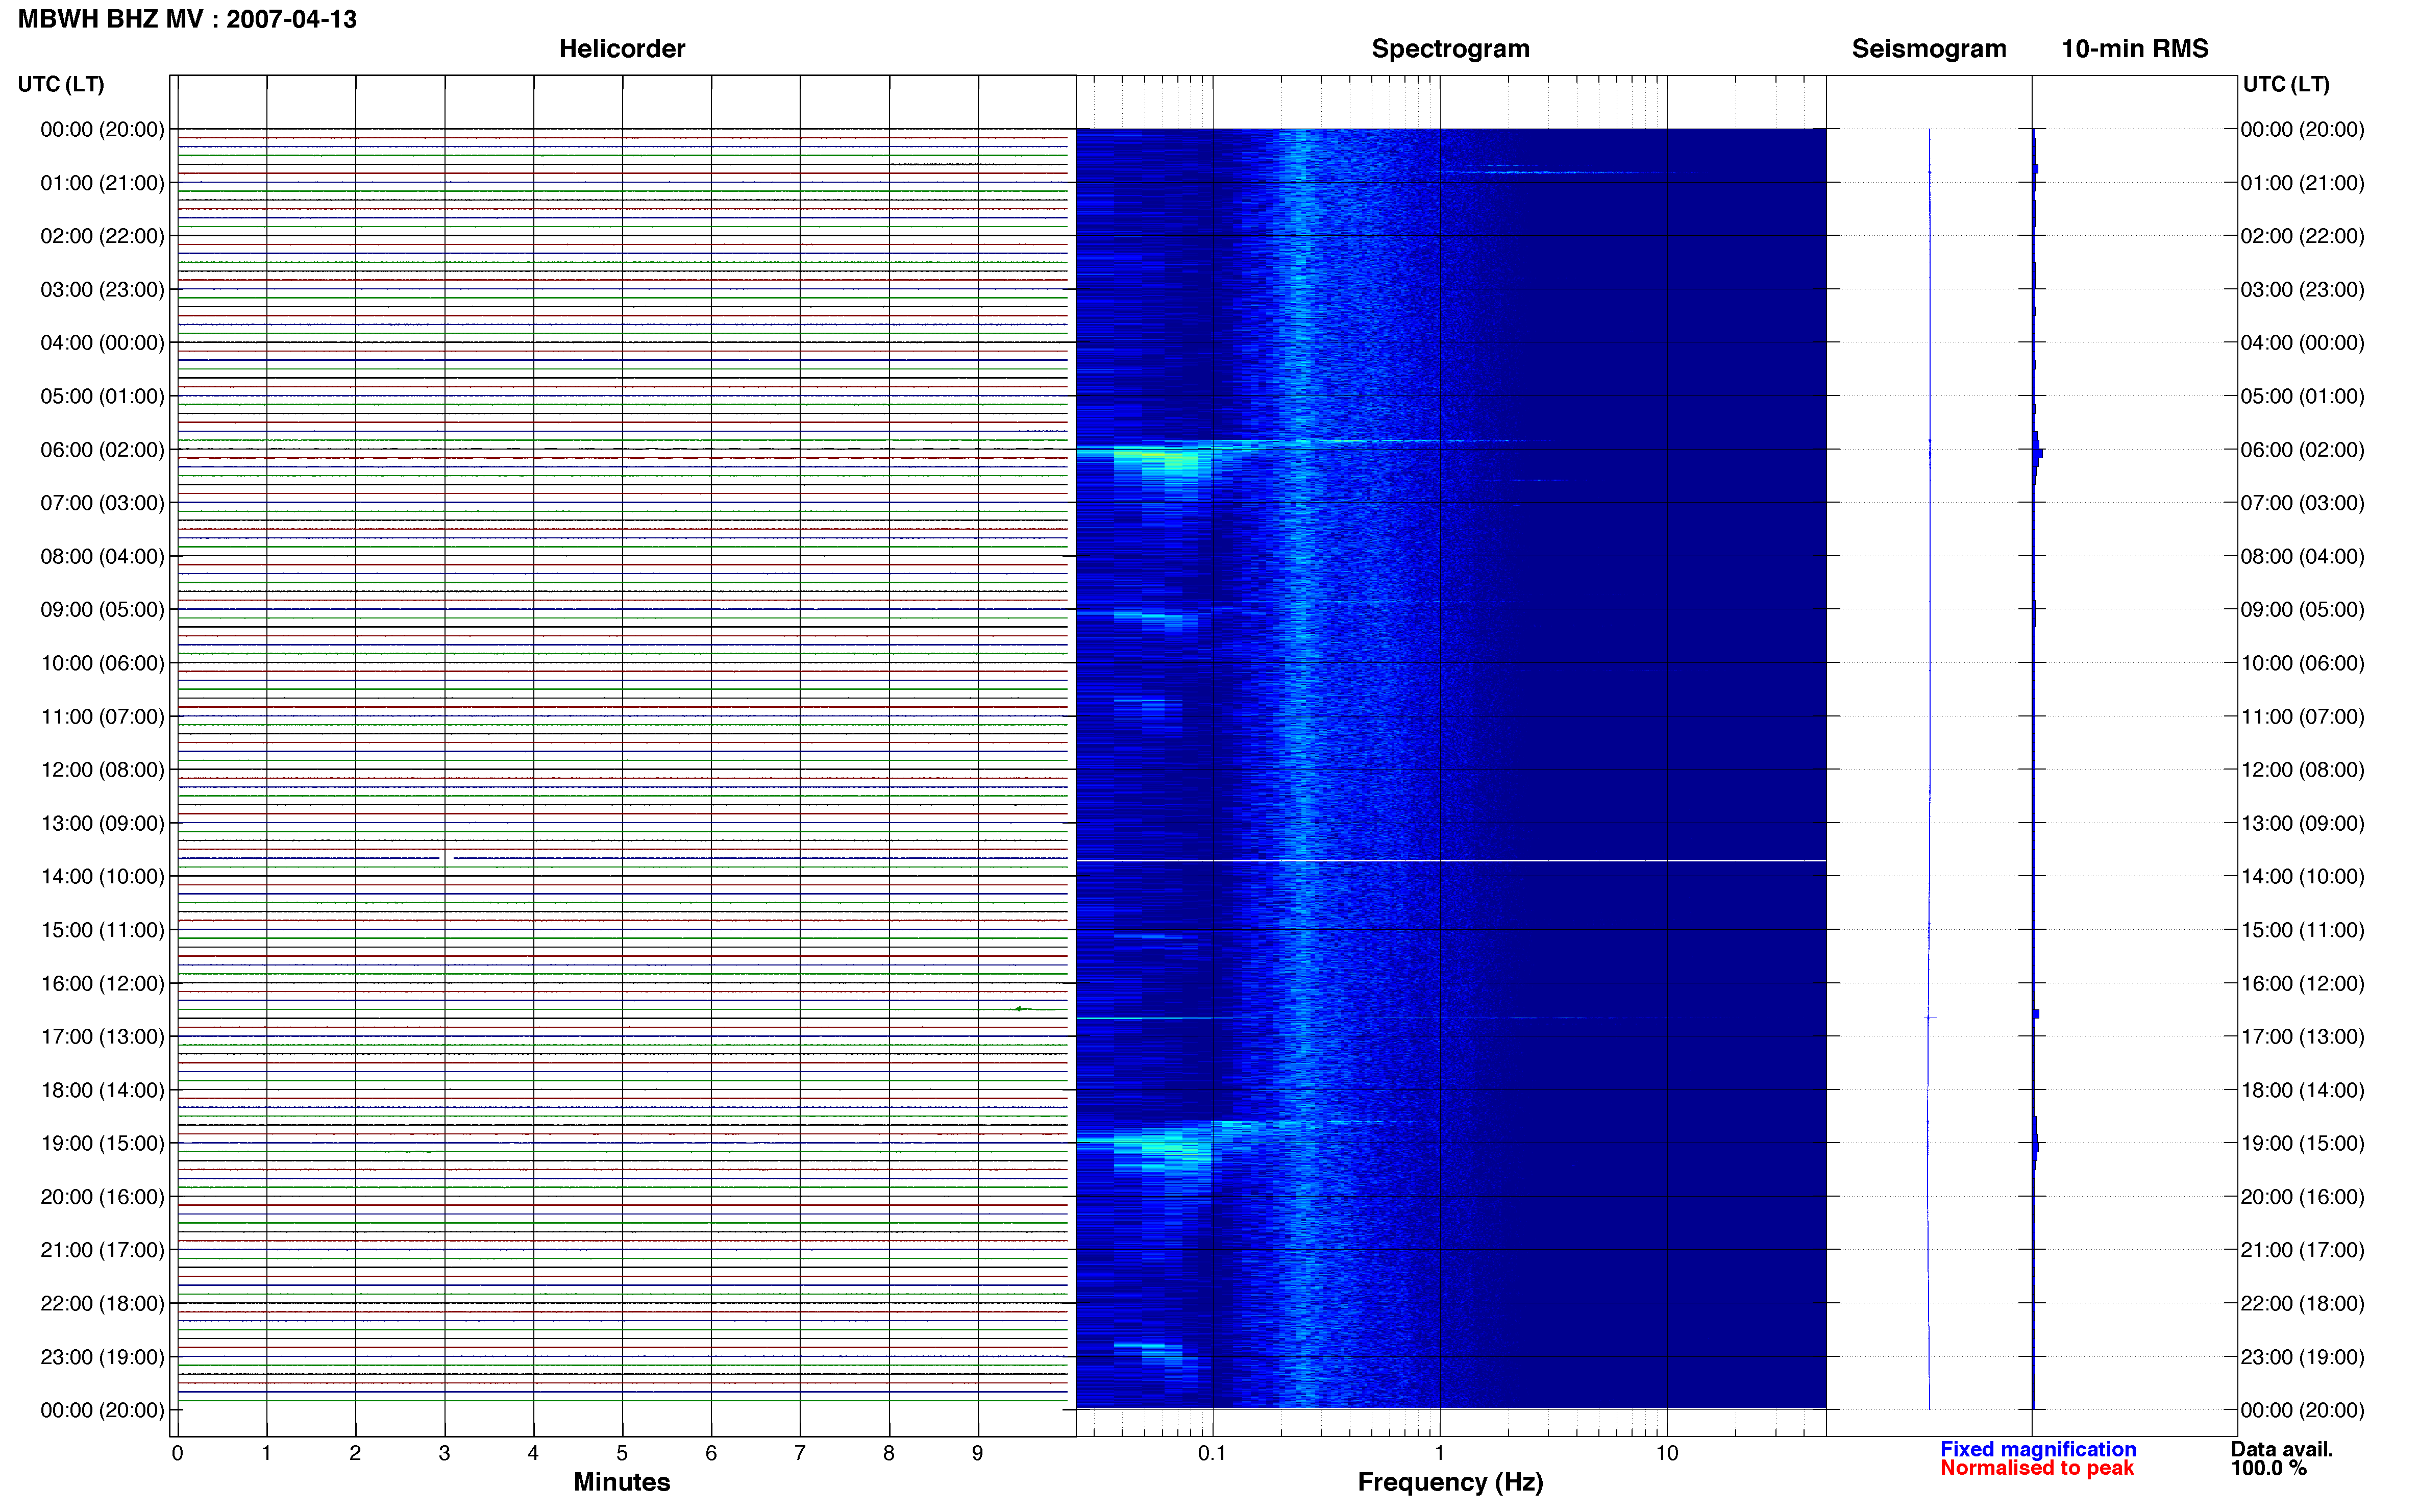Click 08:00 (04:00) on the Helicorder time axis
Image resolution: width=2419 pixels, height=1512 pixels.
pyautogui.click(x=102, y=556)
